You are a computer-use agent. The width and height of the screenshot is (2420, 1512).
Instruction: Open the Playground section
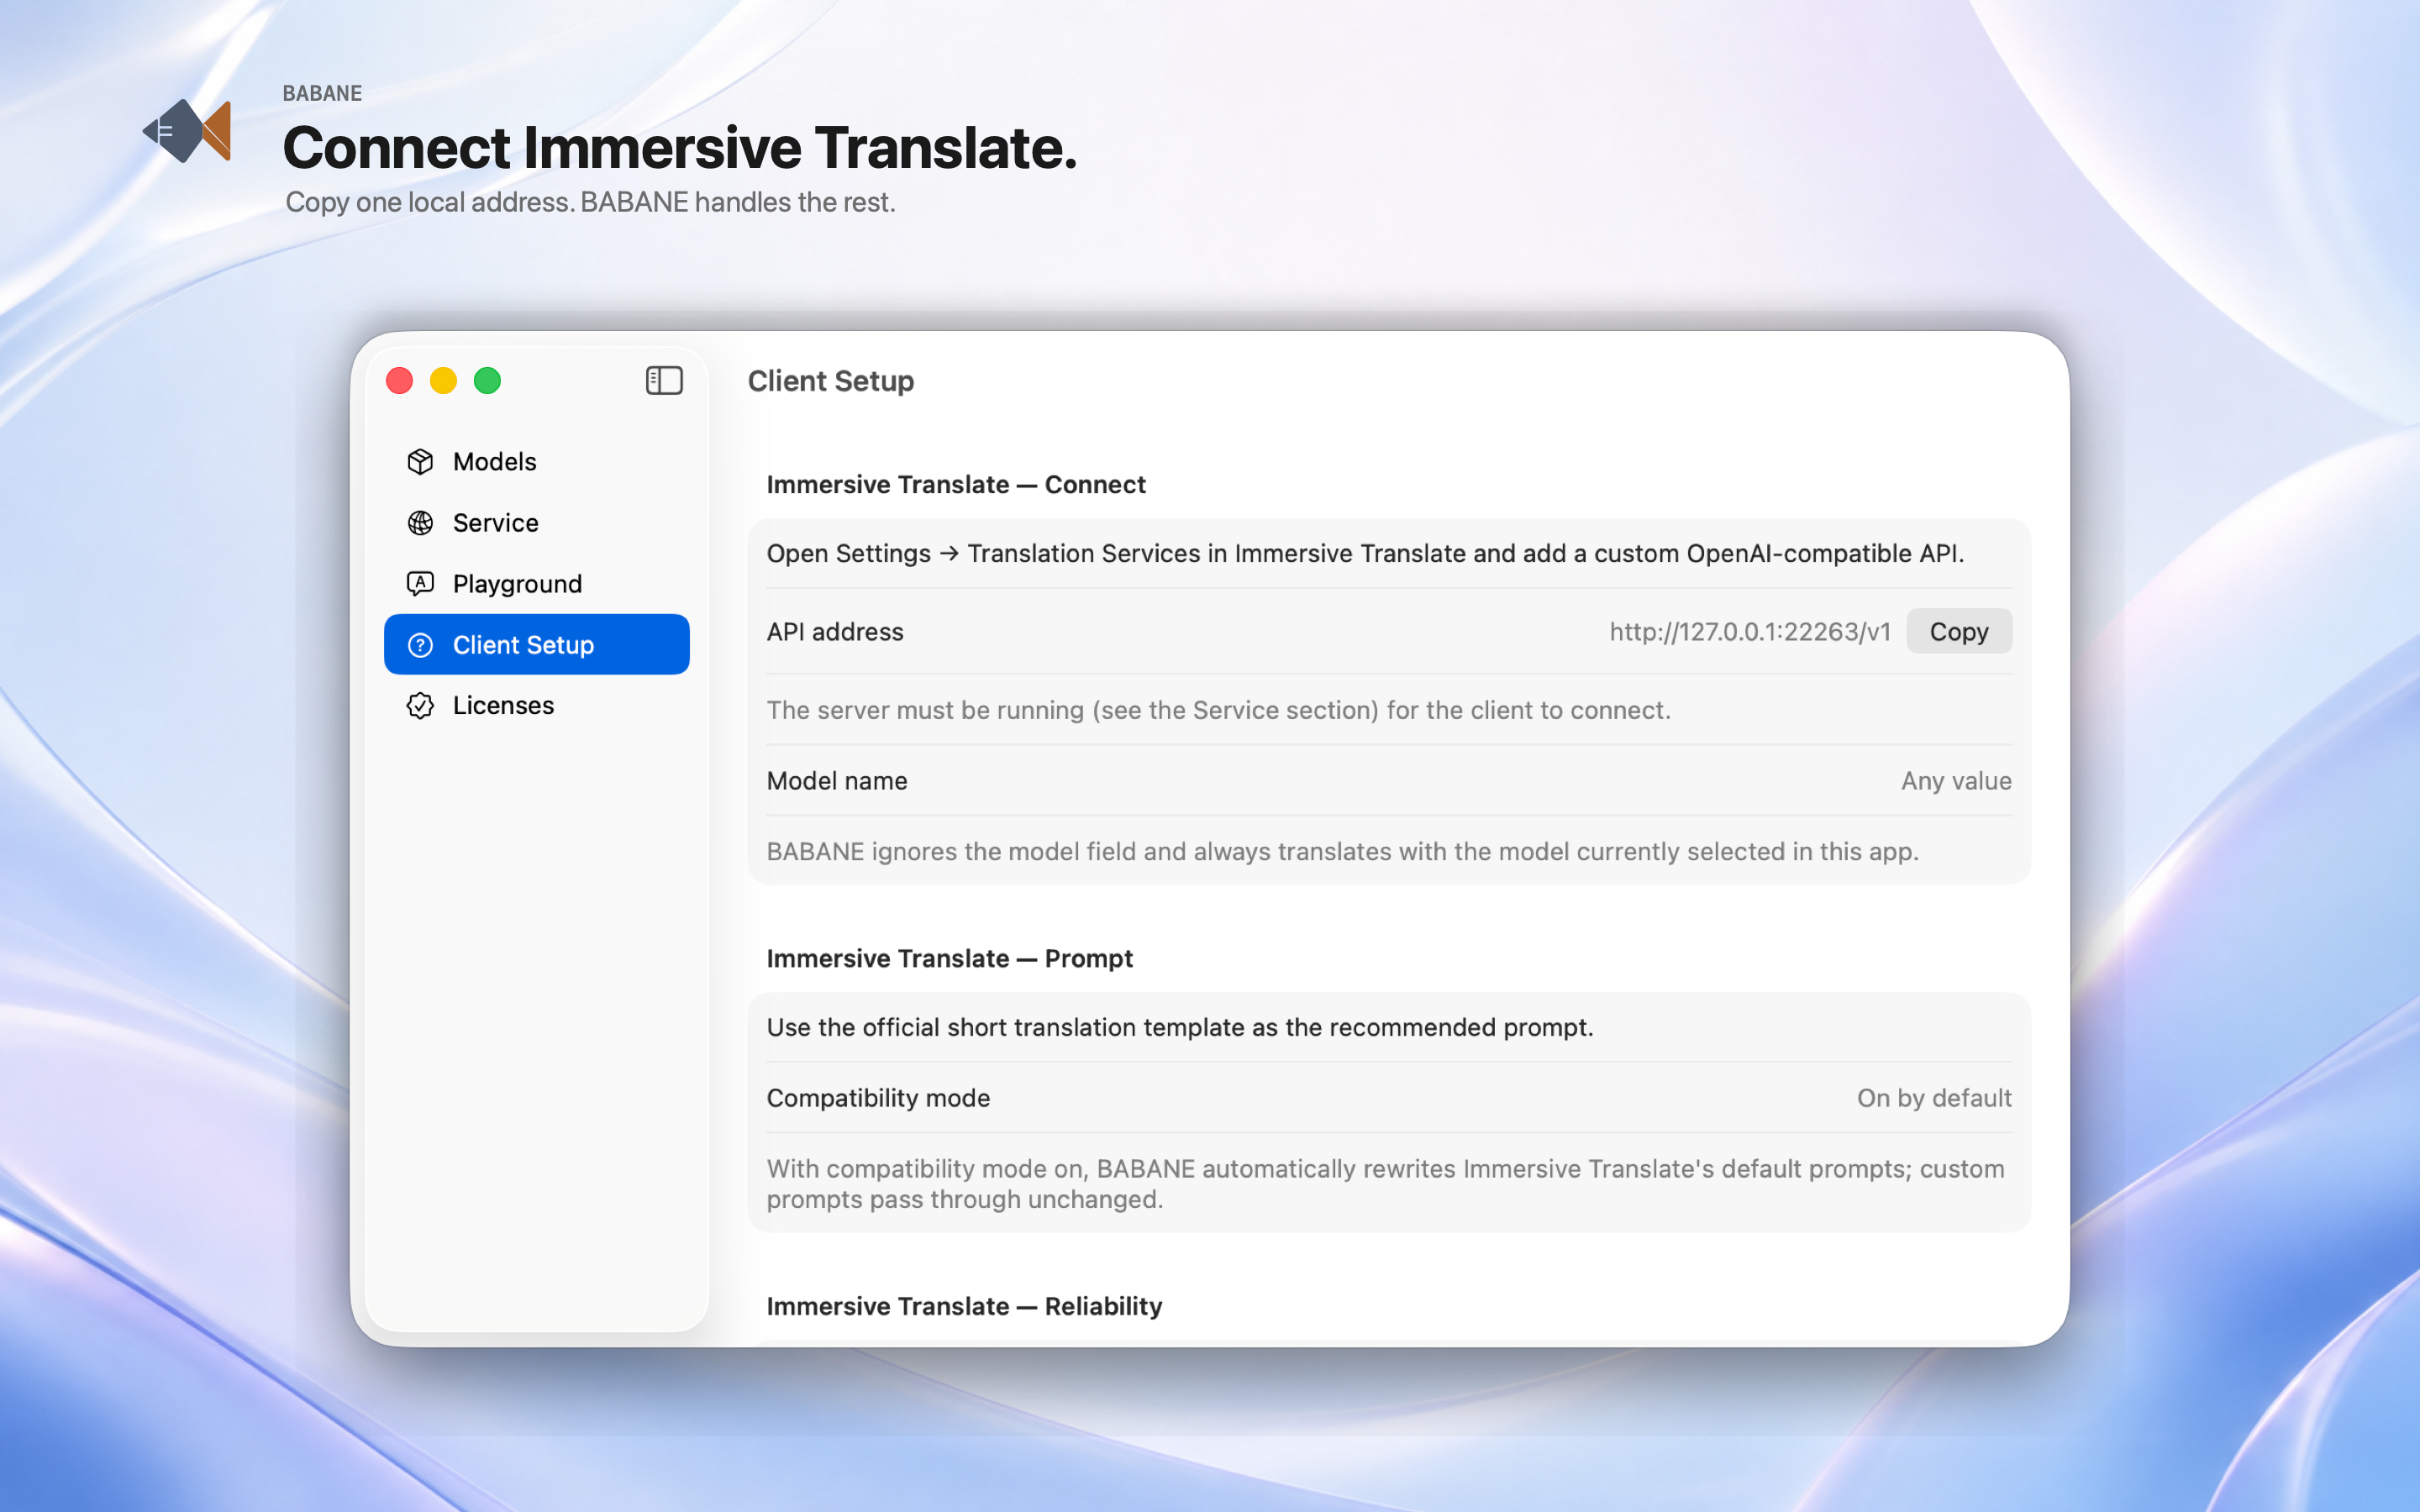[537, 583]
